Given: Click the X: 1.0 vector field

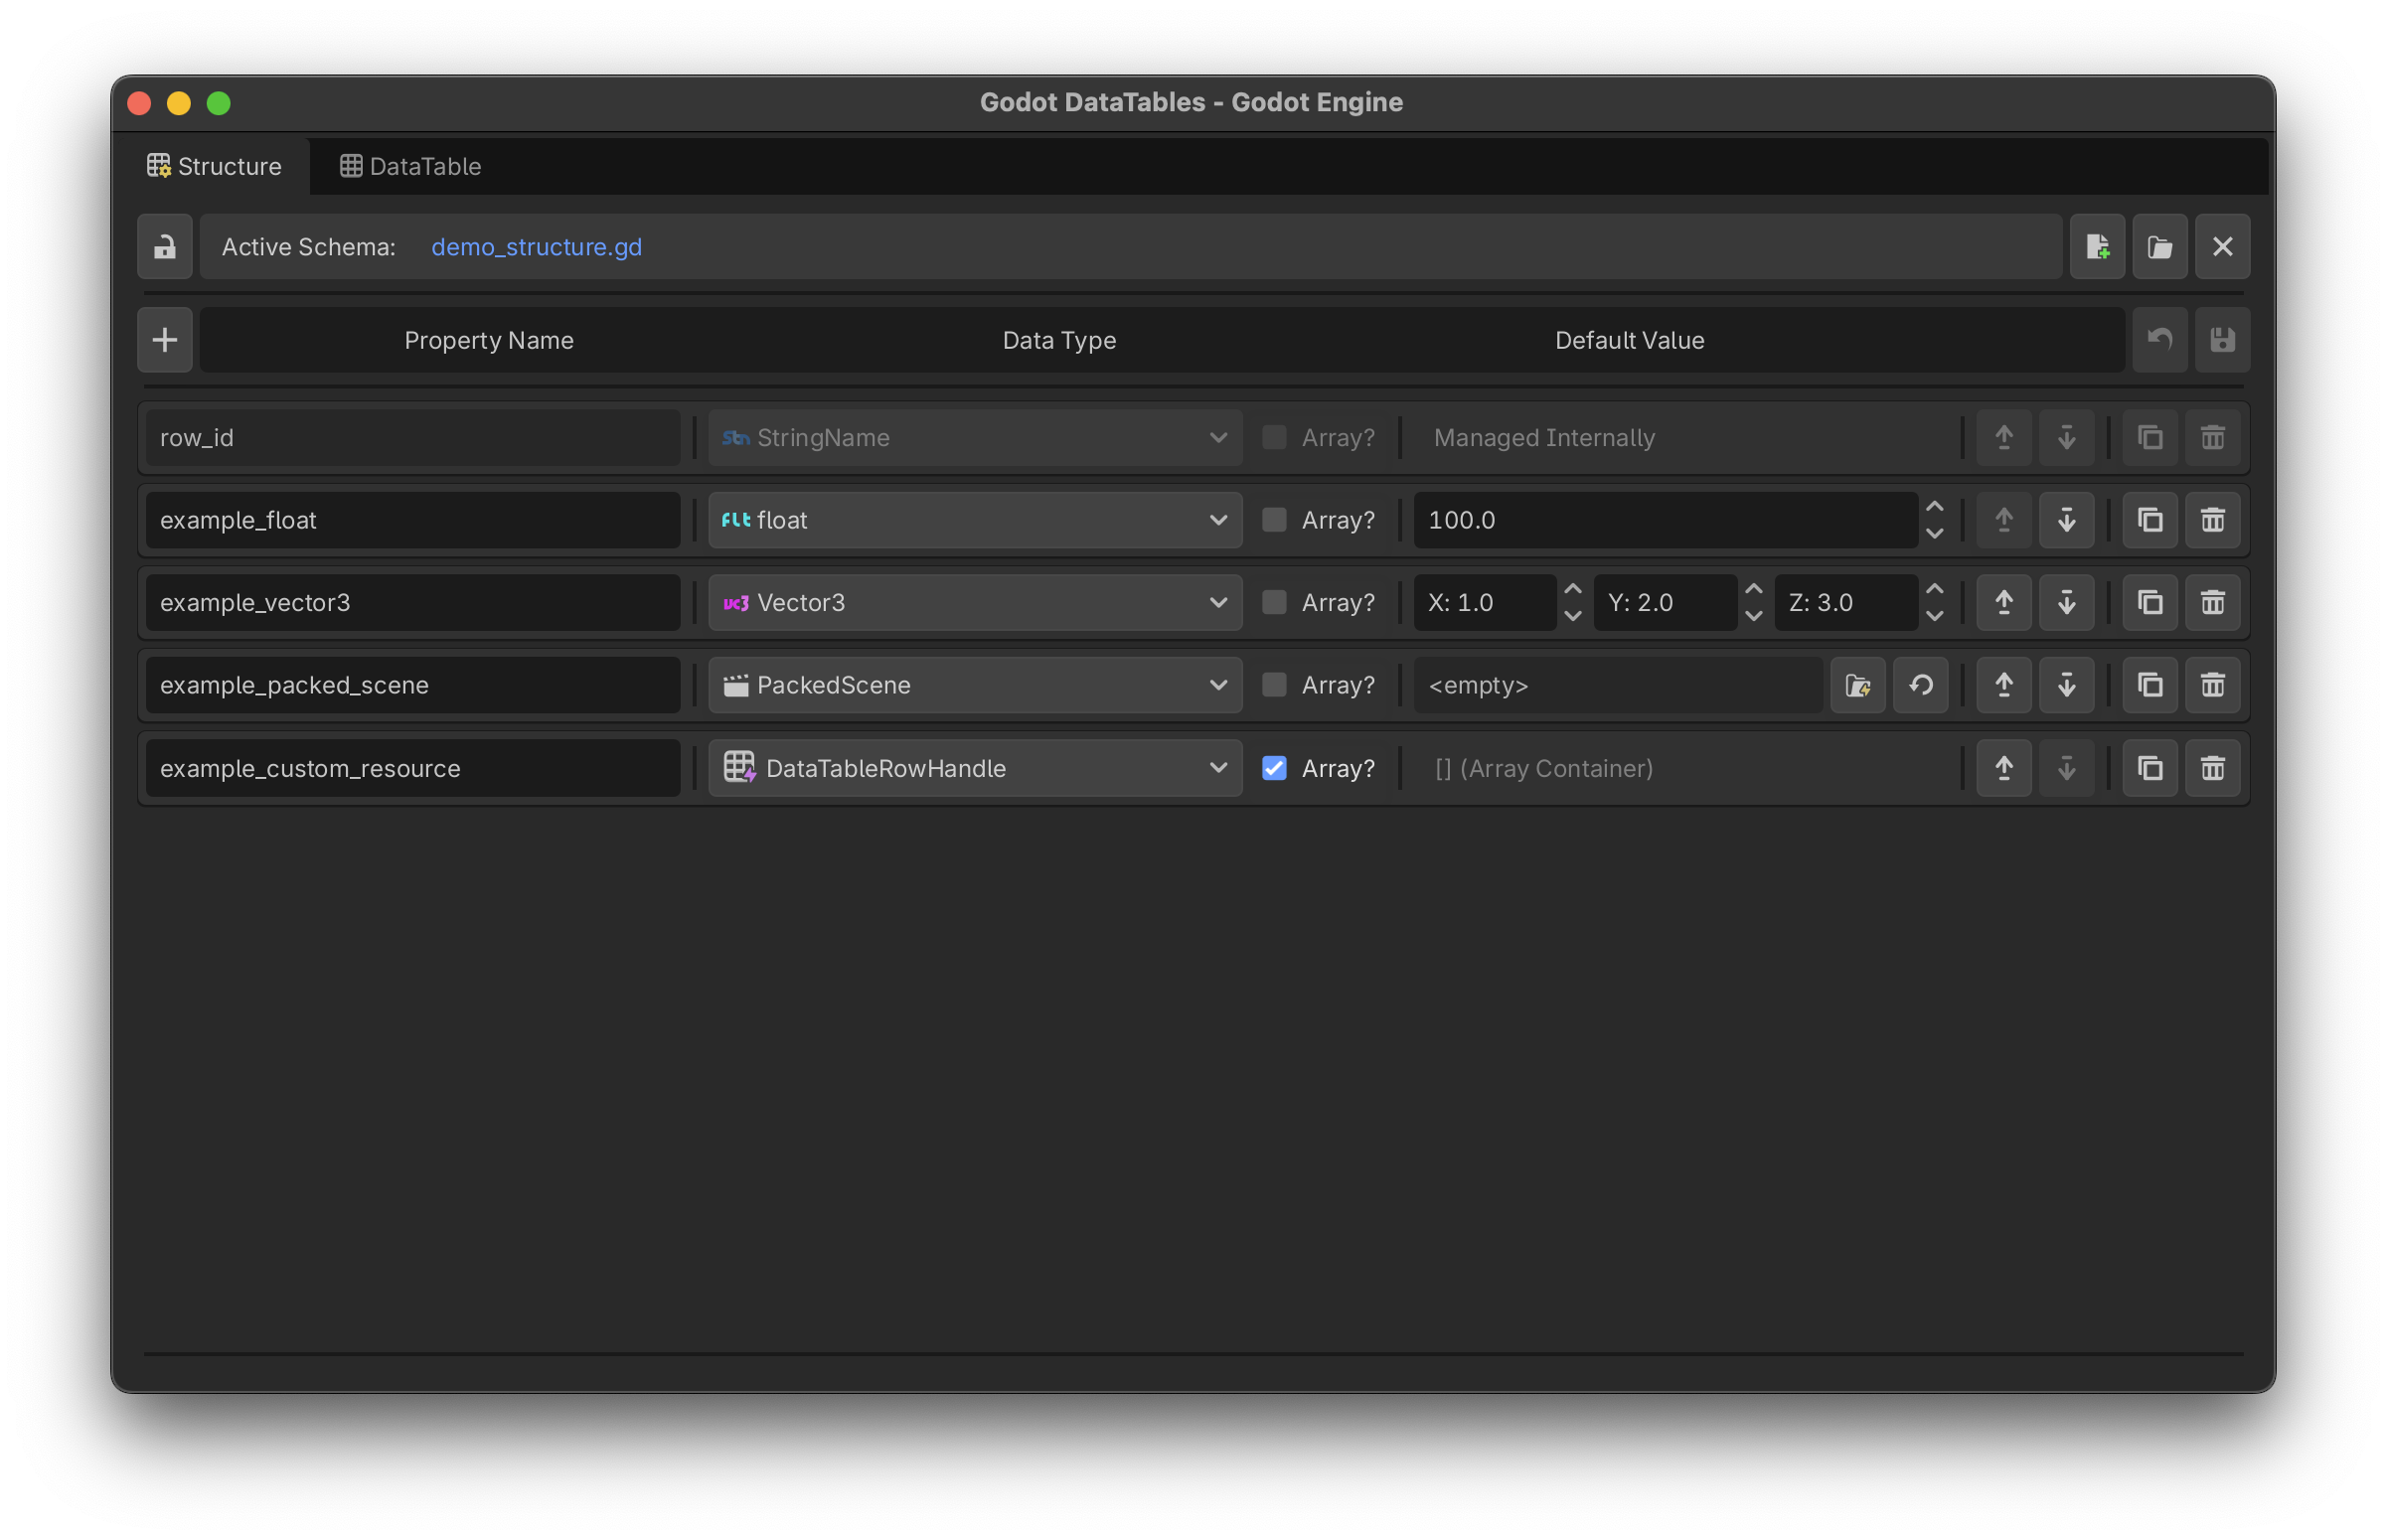Looking at the screenshot, I should click(1484, 603).
